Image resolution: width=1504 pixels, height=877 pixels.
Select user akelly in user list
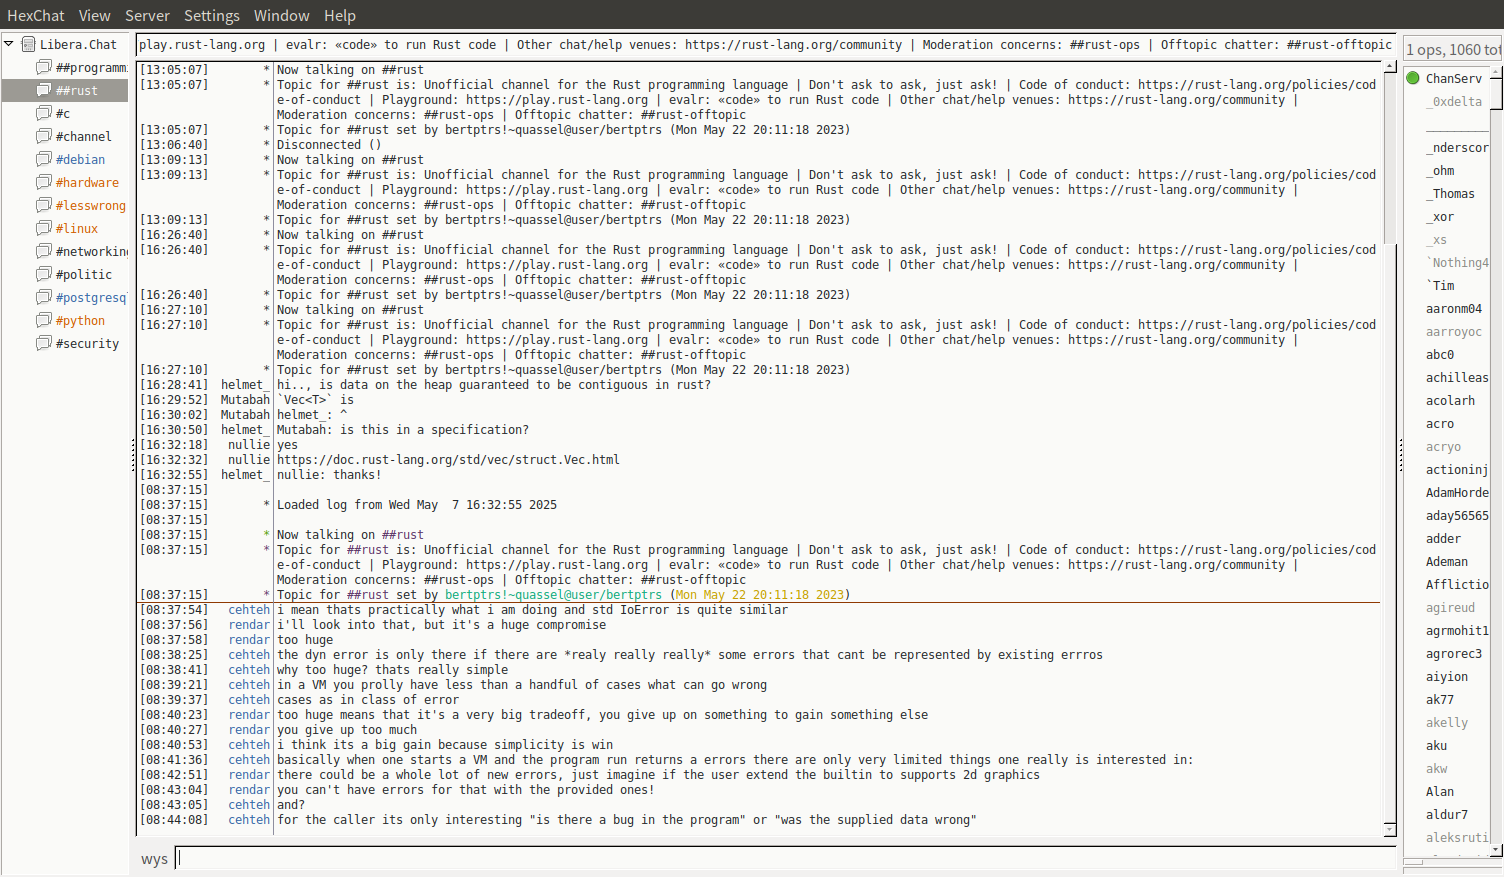pyautogui.click(x=1447, y=723)
